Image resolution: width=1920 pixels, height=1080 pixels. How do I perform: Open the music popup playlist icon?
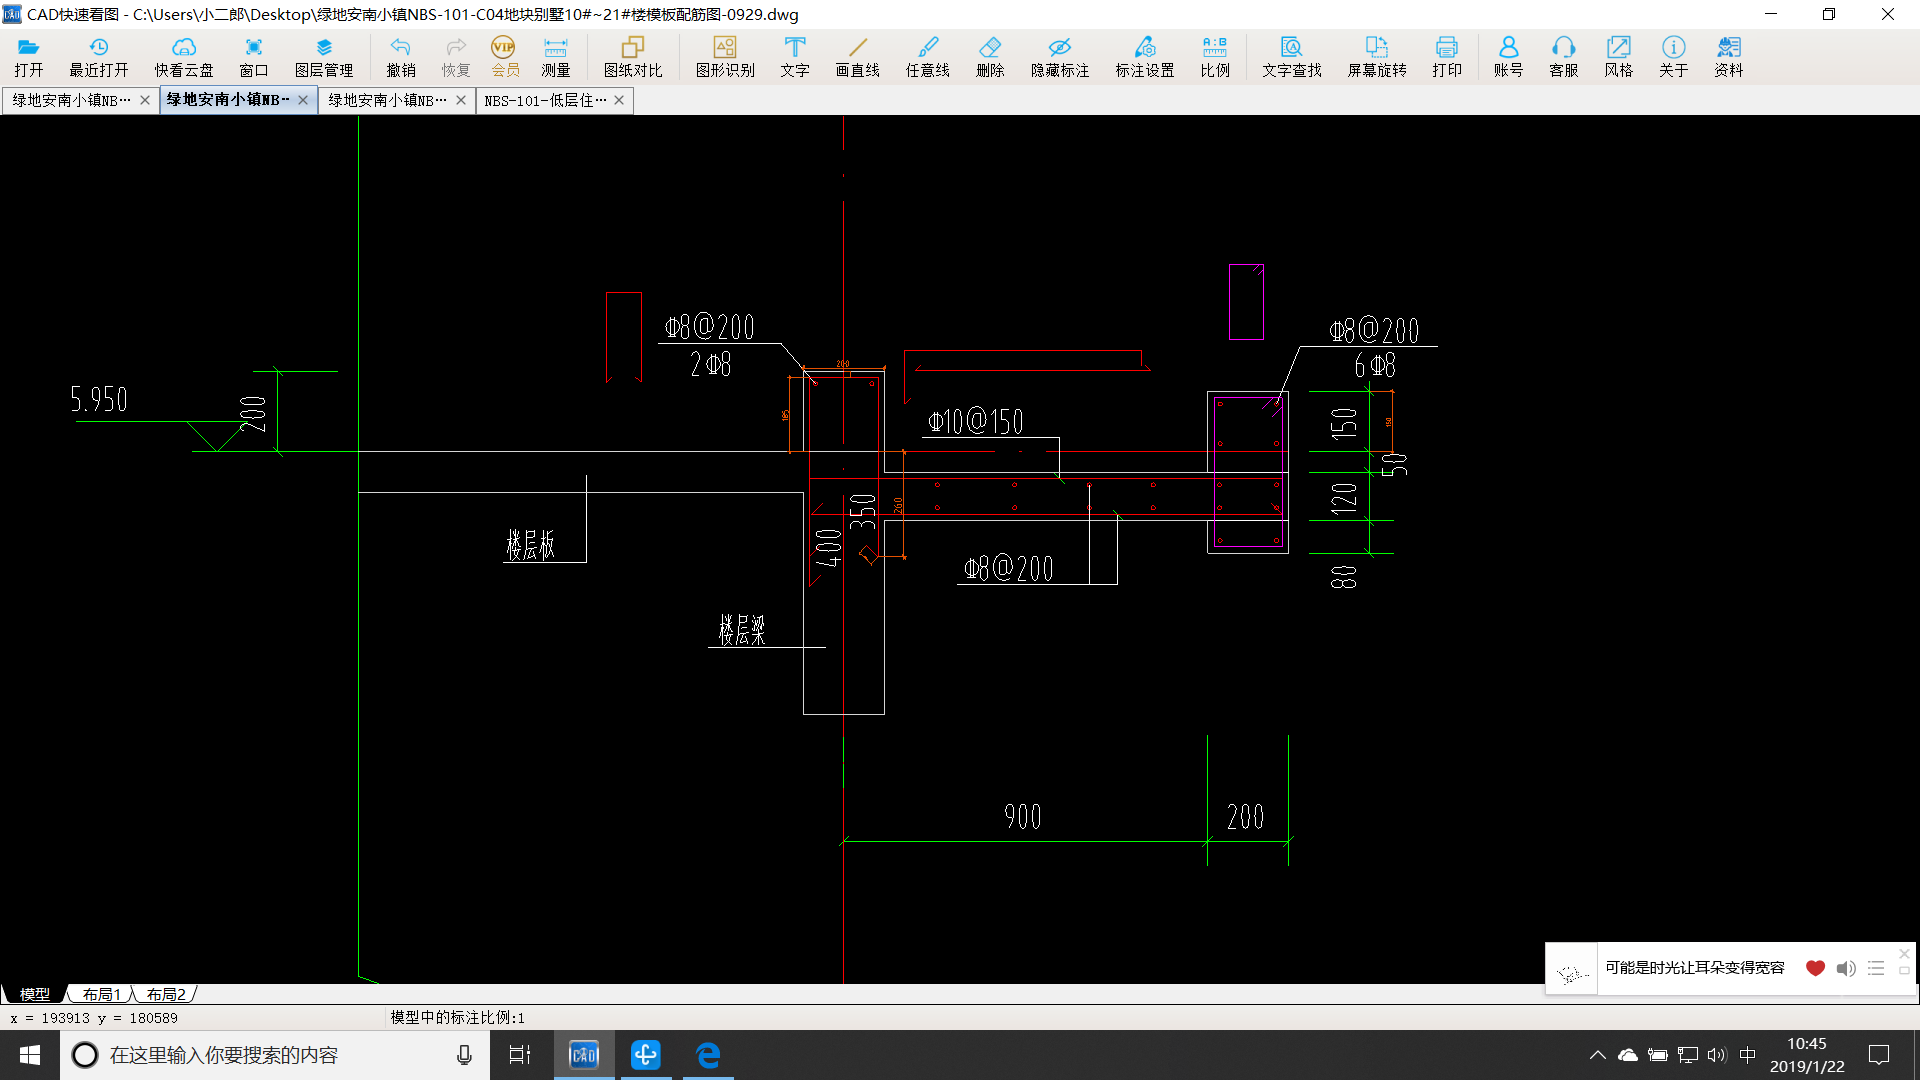click(x=1876, y=968)
